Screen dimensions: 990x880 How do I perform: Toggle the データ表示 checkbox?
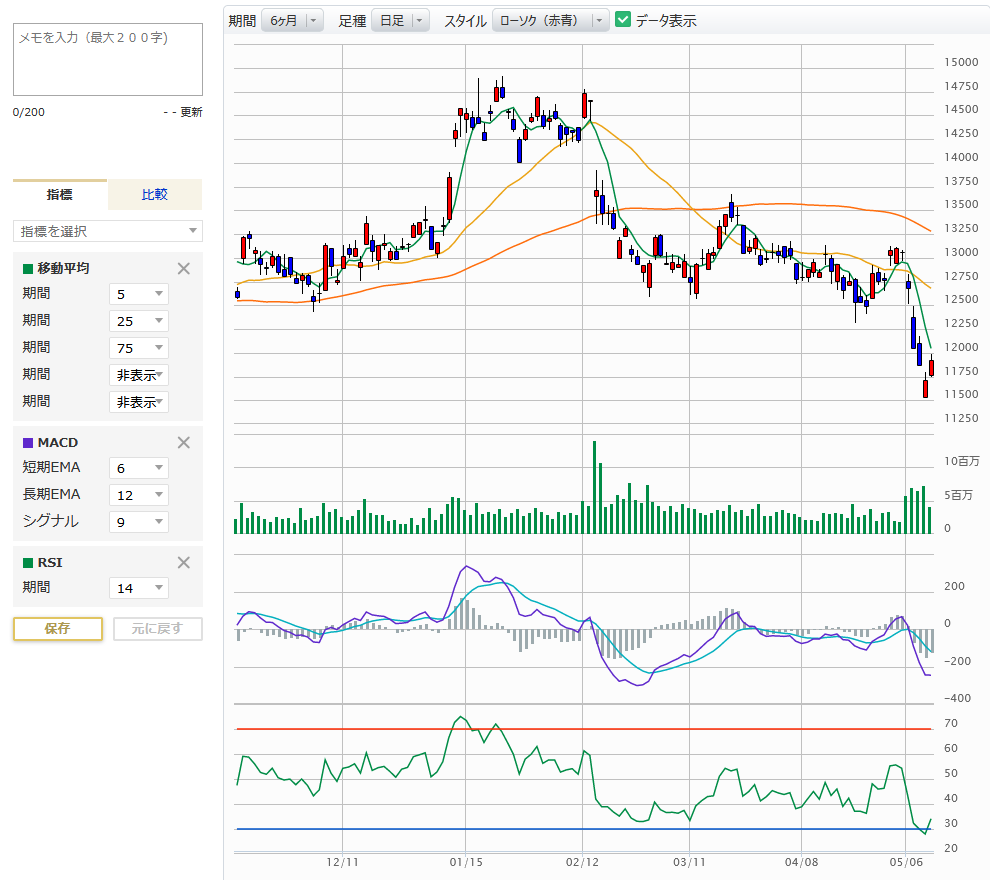click(x=624, y=20)
